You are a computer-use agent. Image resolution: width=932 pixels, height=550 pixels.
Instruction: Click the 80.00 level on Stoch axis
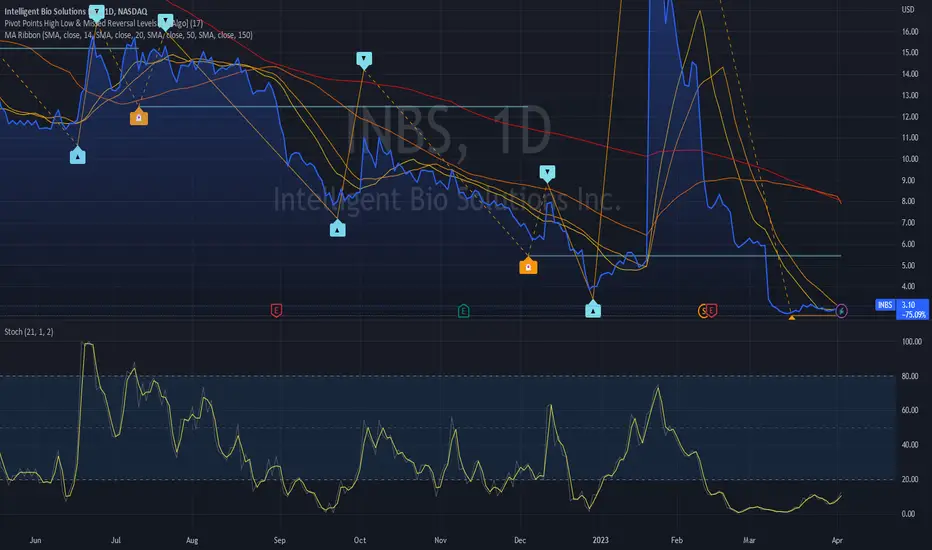(x=910, y=376)
